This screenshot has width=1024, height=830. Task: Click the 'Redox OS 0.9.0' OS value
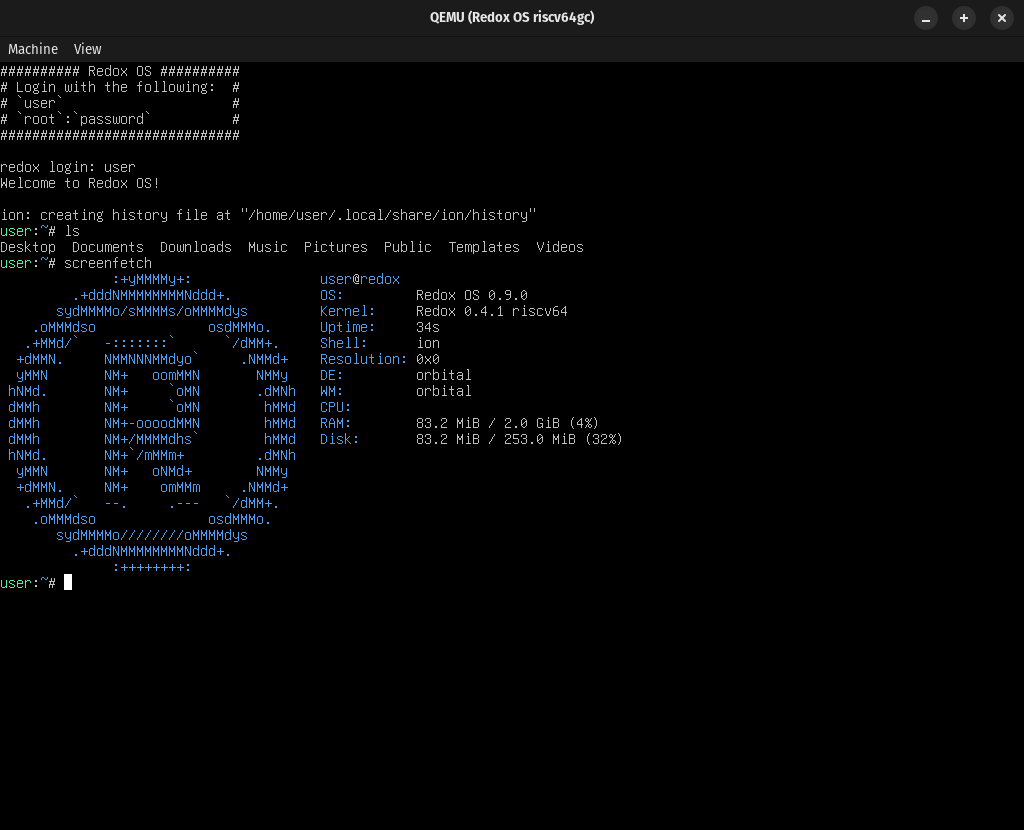pos(472,295)
